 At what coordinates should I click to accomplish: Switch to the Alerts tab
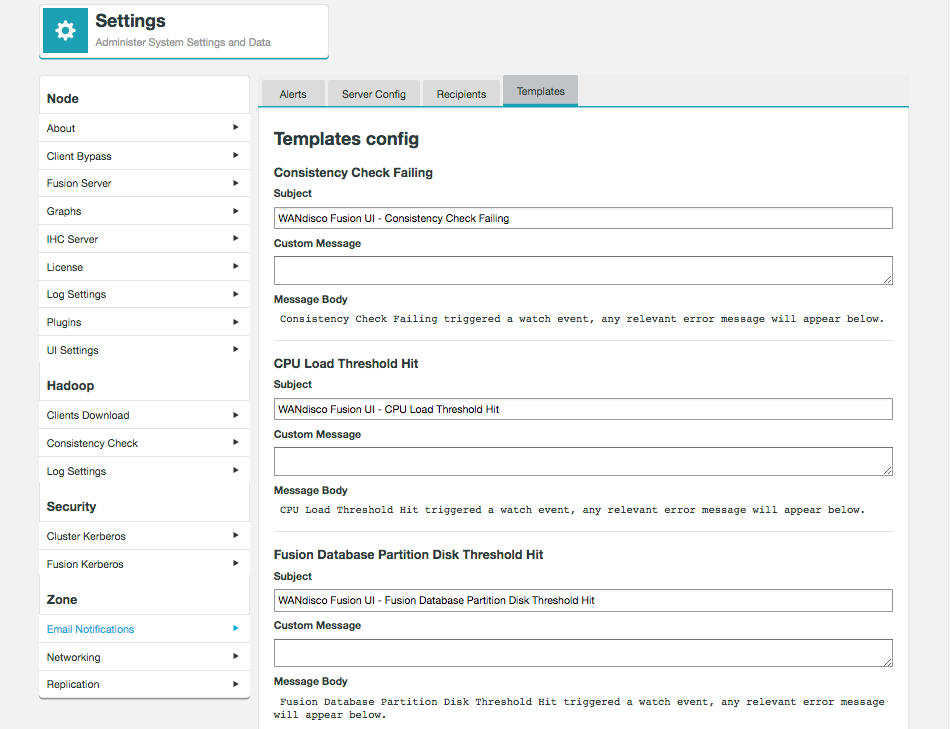(x=293, y=94)
